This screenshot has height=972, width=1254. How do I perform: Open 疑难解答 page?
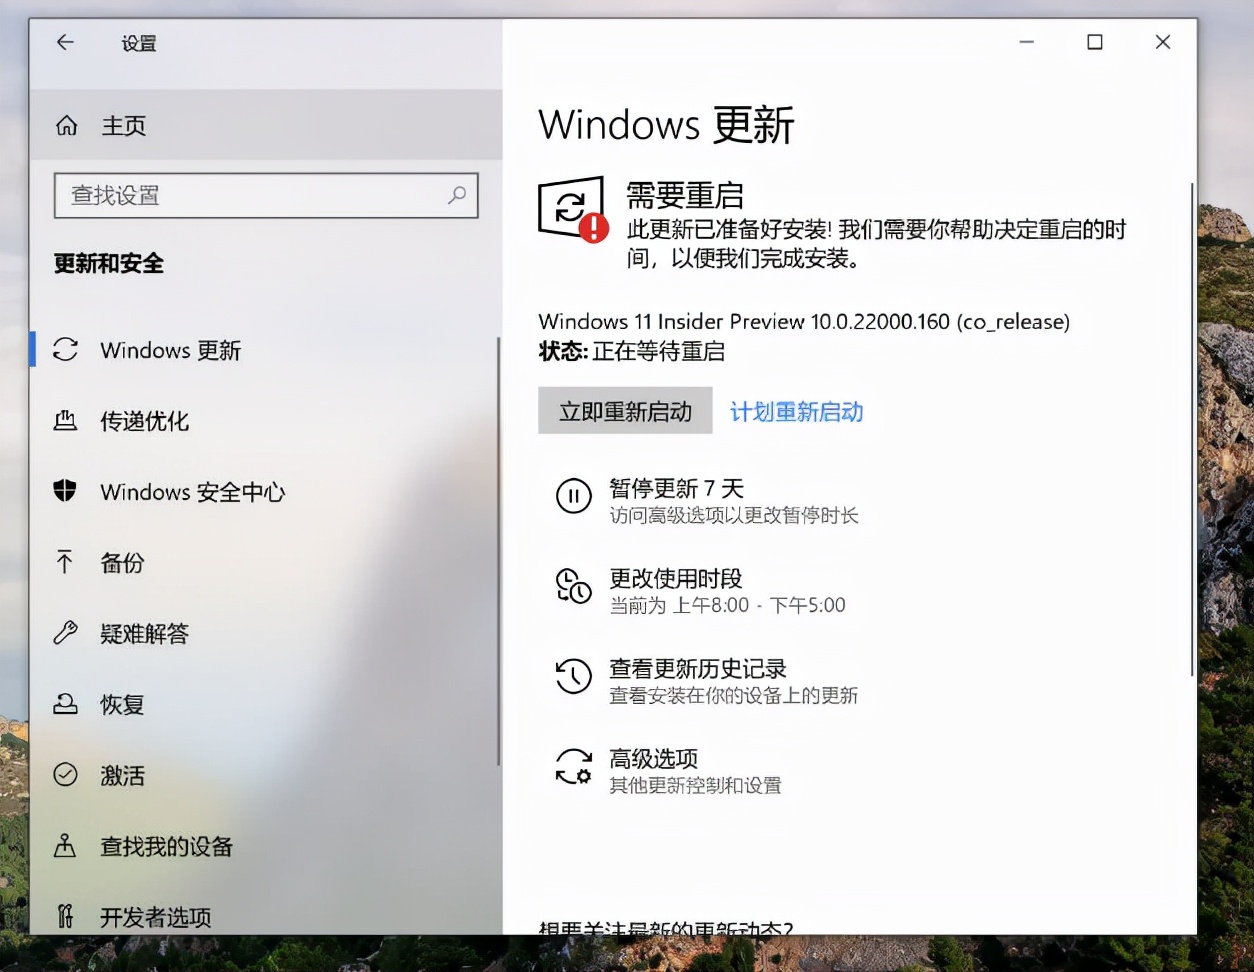(264, 633)
